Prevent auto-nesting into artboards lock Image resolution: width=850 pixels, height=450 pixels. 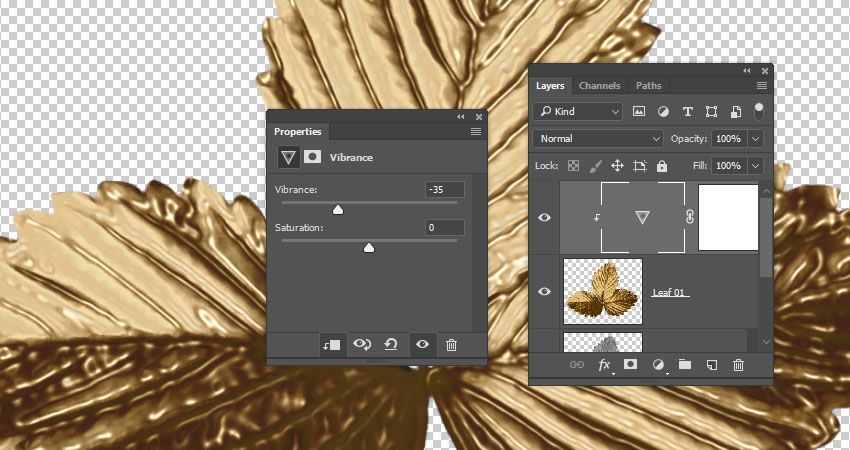coord(640,166)
